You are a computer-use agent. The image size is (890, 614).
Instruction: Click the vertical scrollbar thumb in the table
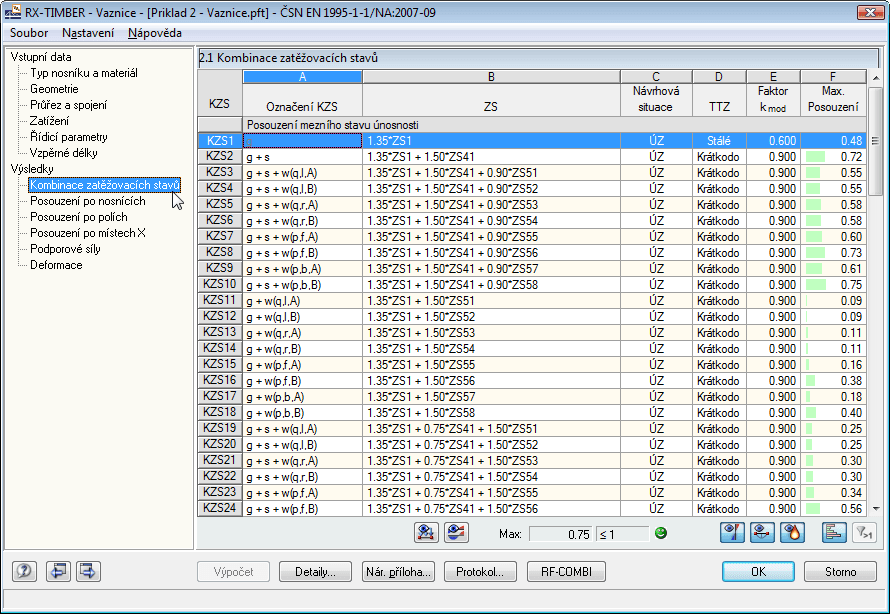[x=875, y=141]
